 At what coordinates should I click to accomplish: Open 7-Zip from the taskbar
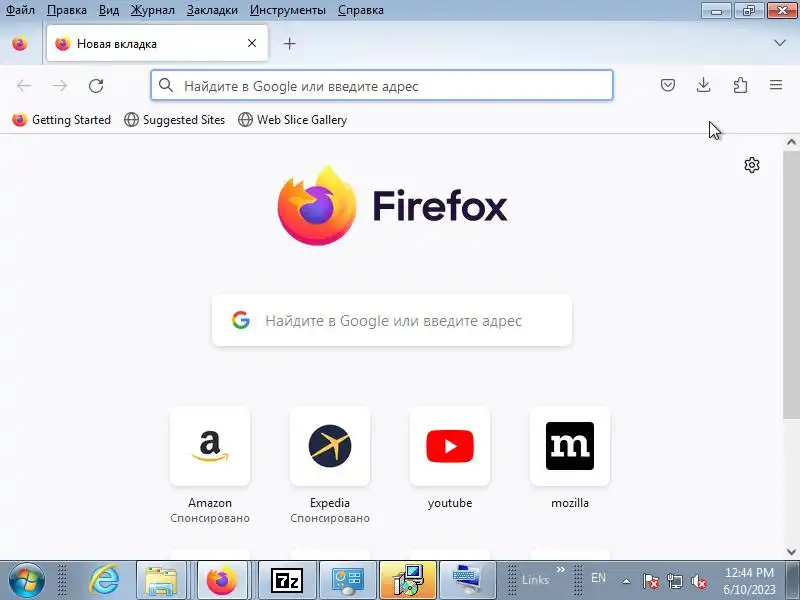287,580
